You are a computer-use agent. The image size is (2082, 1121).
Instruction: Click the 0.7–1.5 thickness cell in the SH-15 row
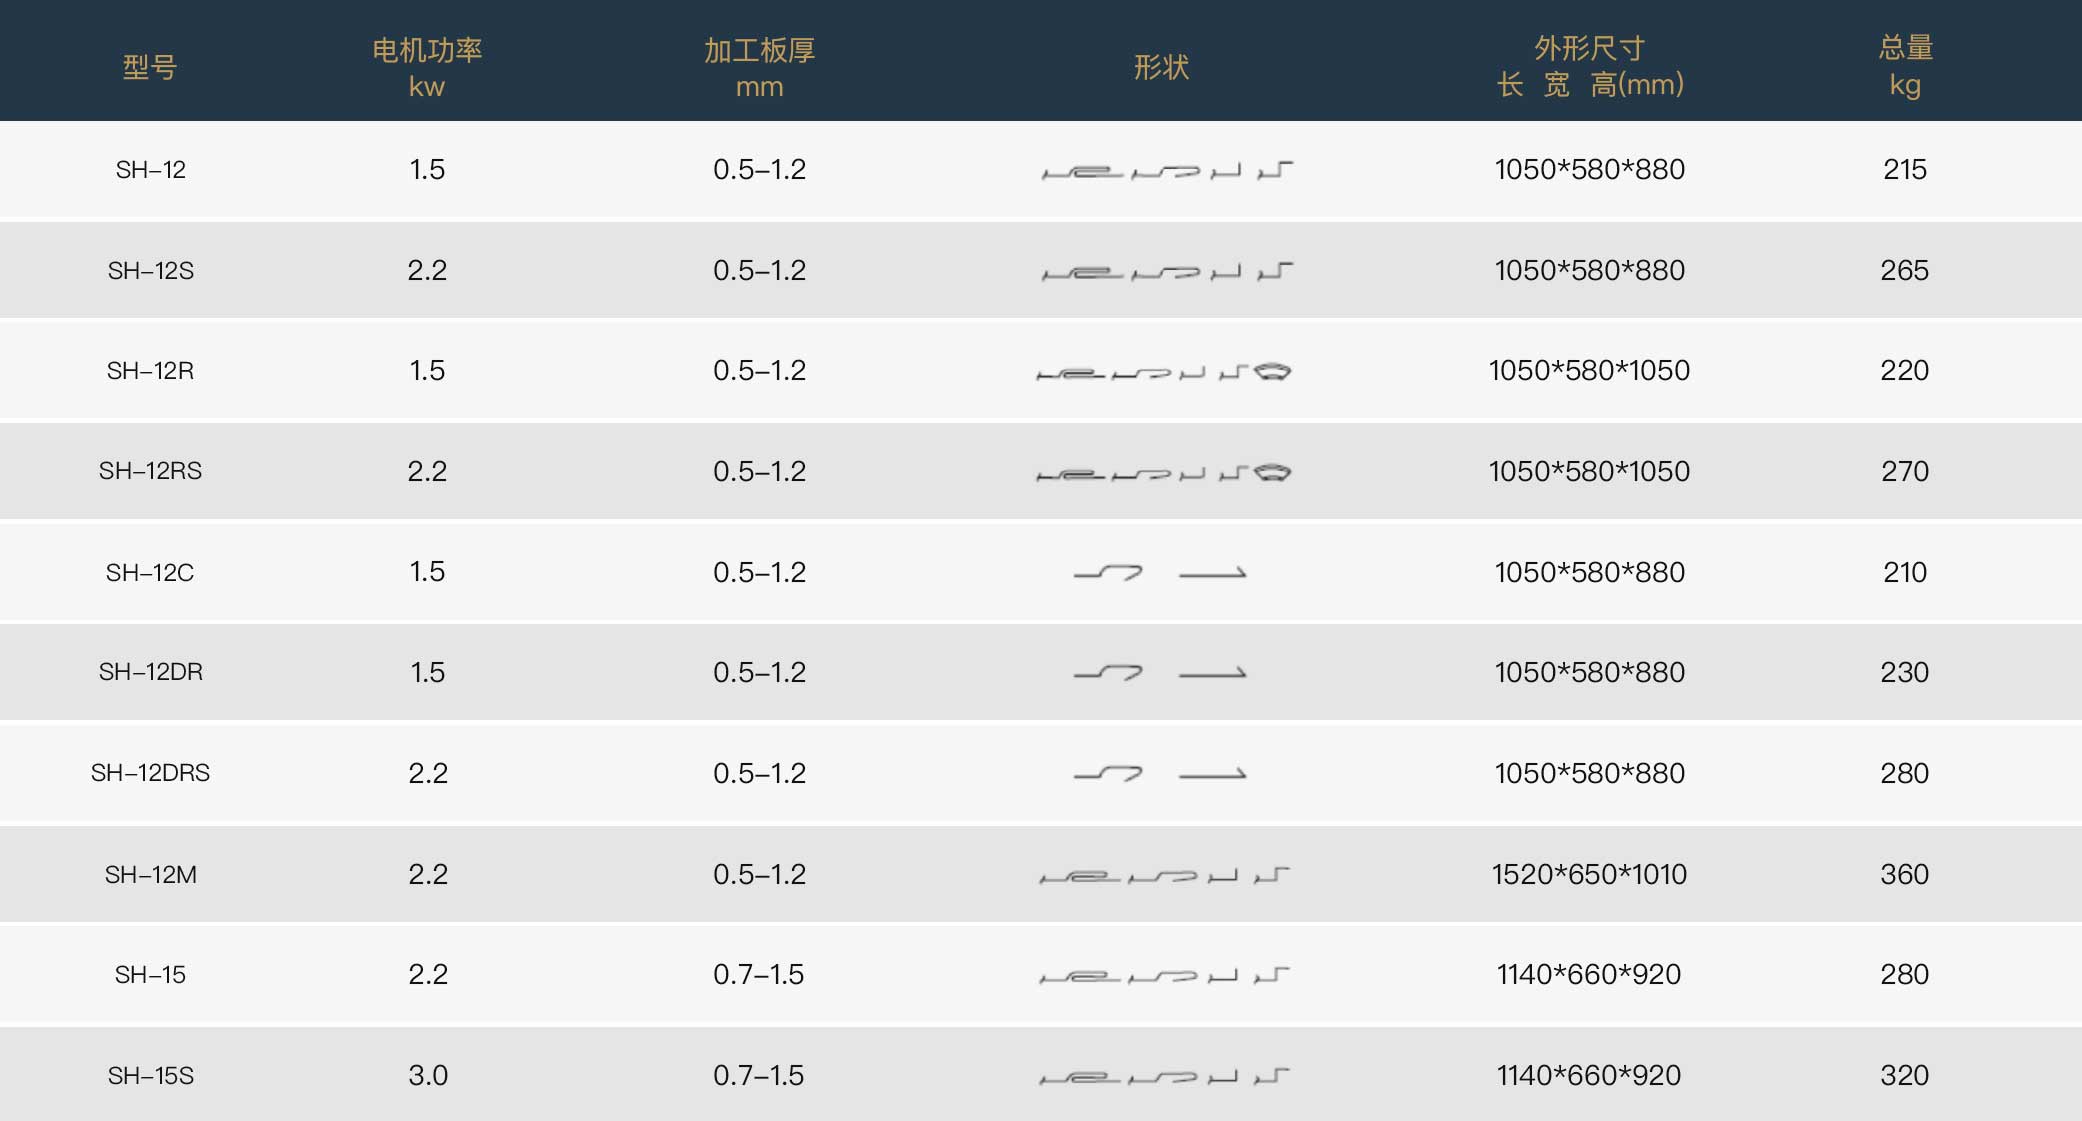(x=759, y=975)
